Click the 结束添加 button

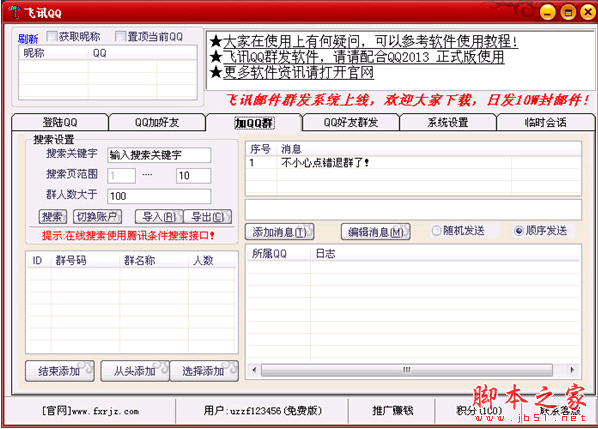[59, 371]
